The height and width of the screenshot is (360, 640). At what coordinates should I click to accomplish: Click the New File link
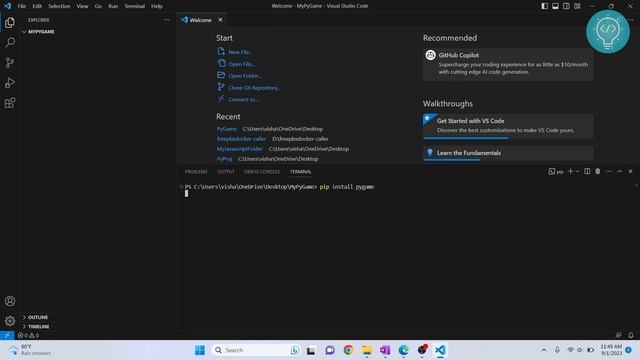click(240, 52)
